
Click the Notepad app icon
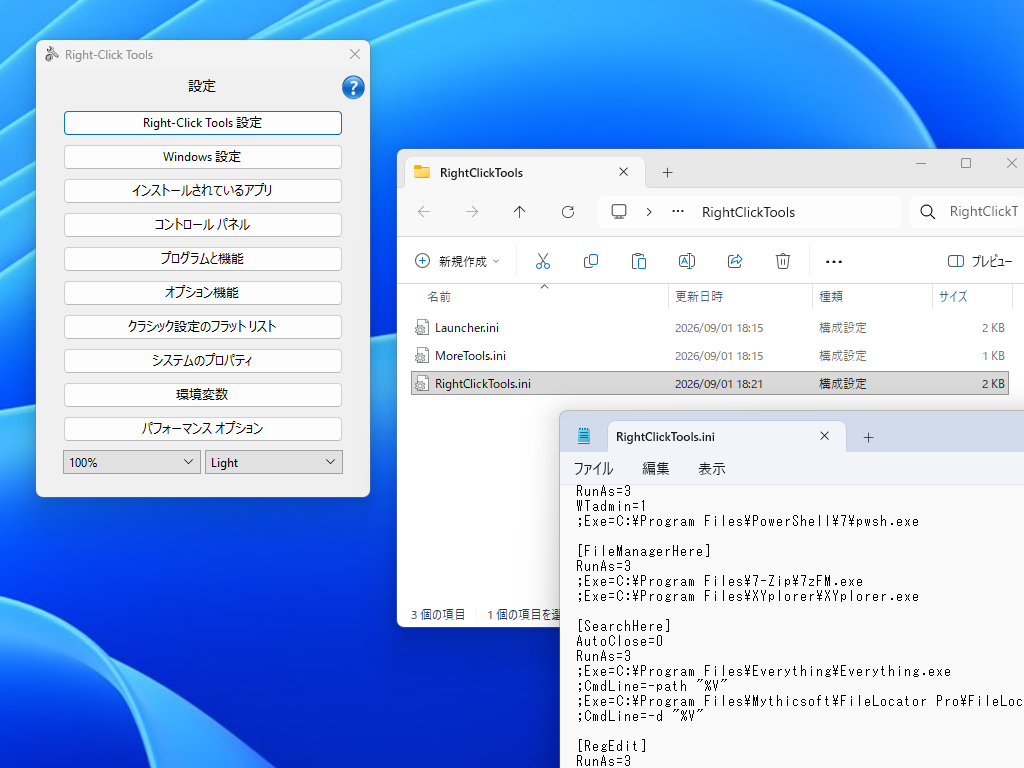(x=584, y=436)
